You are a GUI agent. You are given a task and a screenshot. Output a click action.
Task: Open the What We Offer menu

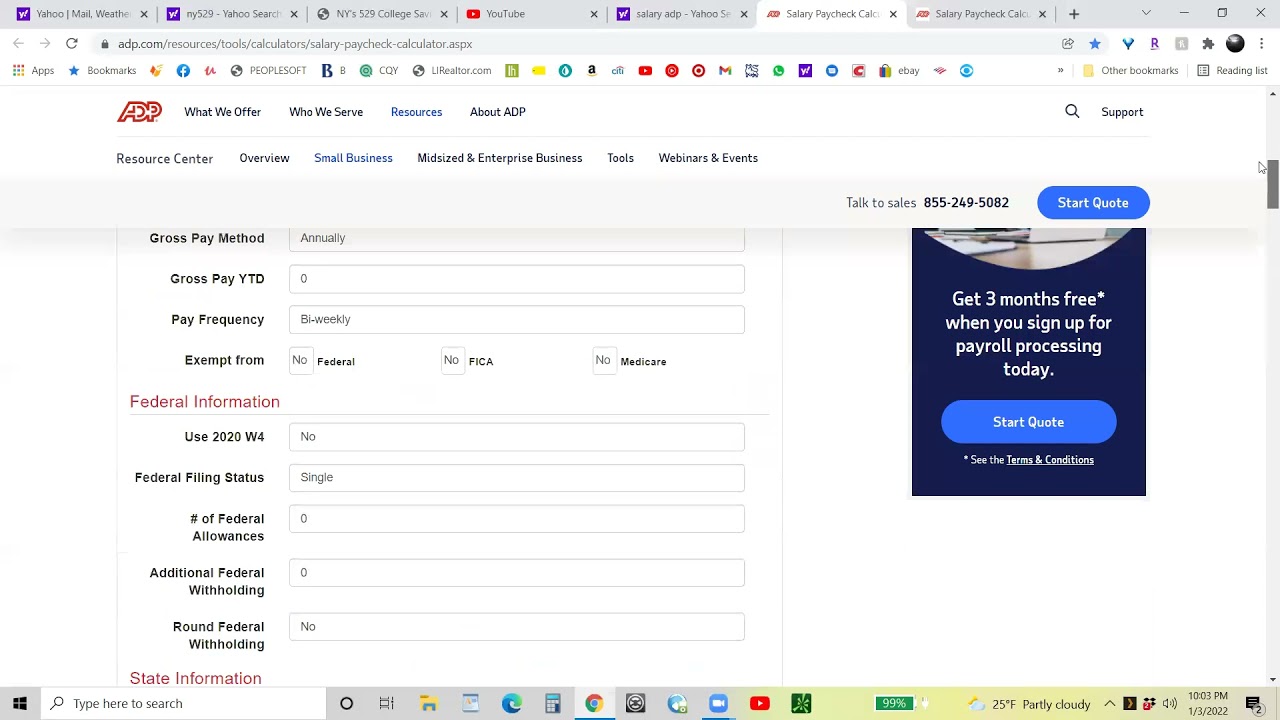[222, 112]
